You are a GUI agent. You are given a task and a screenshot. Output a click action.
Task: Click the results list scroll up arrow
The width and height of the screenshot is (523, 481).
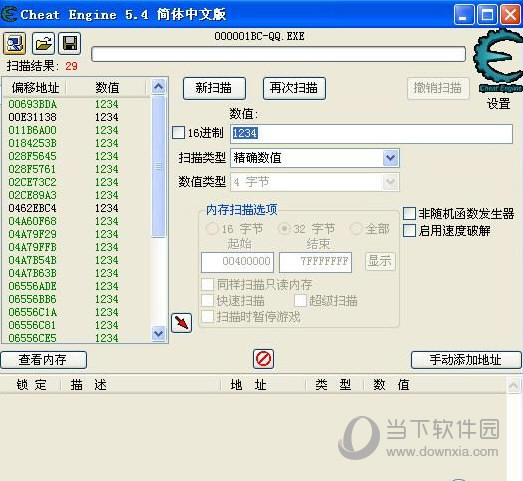158,87
